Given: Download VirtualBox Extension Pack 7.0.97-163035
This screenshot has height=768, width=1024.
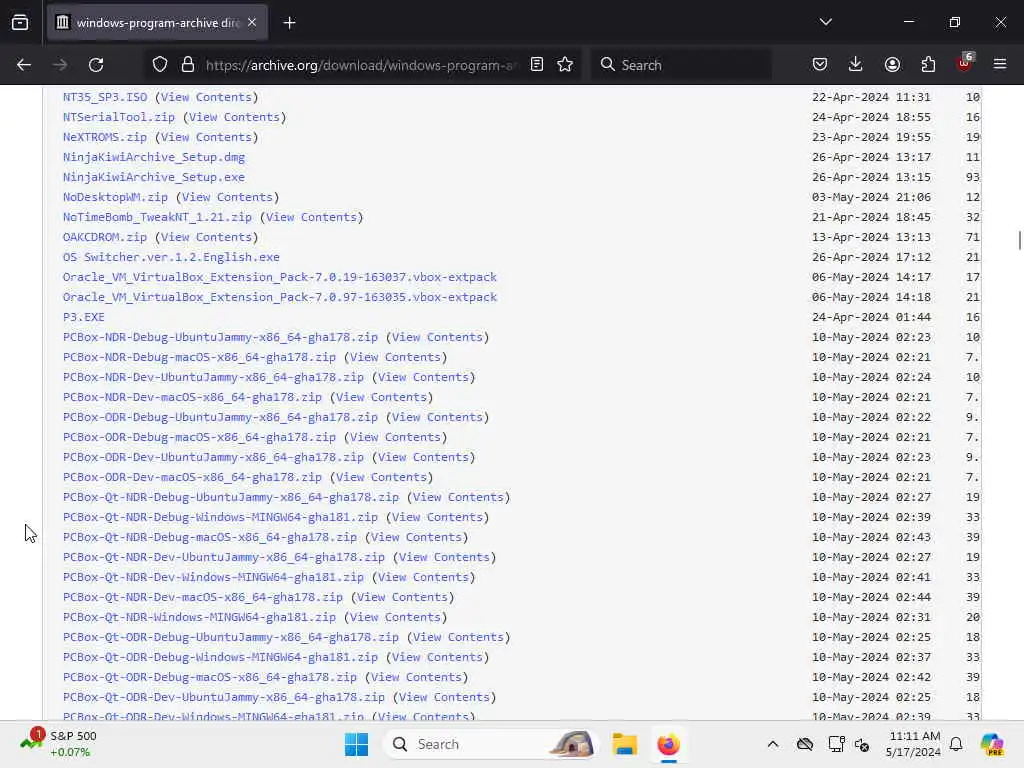Looking at the screenshot, I should coord(280,297).
